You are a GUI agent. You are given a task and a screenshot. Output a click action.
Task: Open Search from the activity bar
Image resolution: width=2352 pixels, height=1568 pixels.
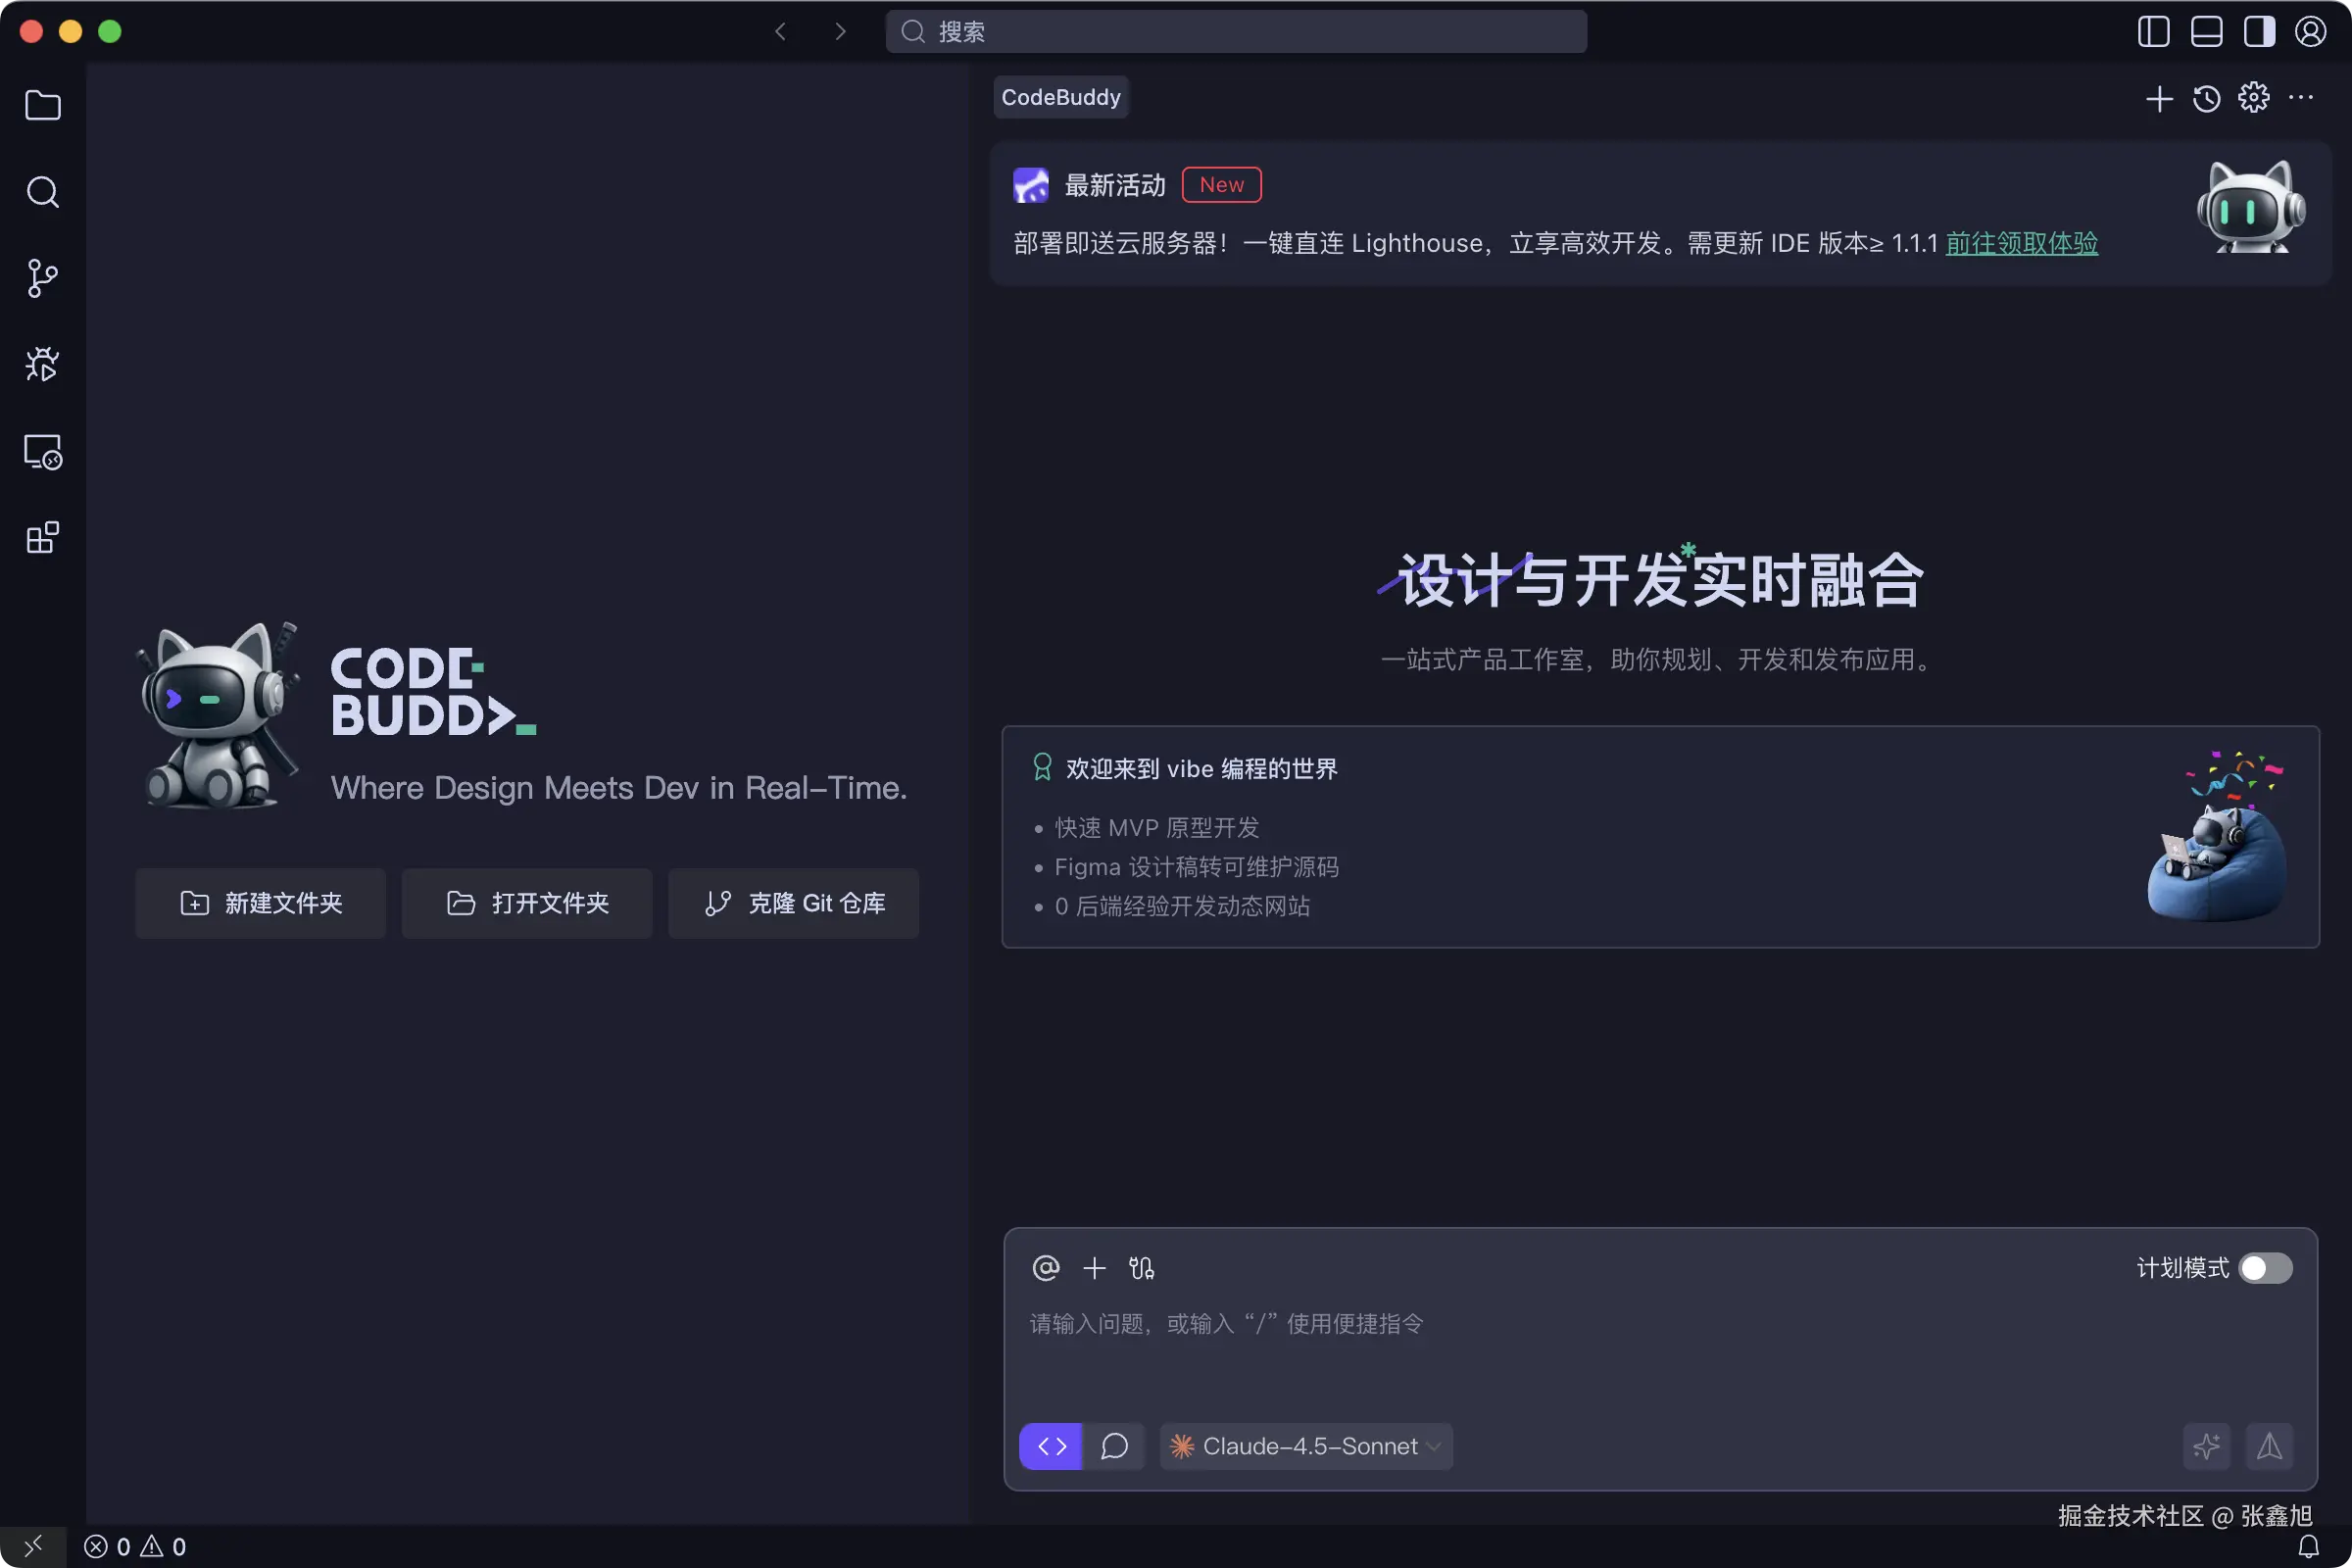click(43, 192)
